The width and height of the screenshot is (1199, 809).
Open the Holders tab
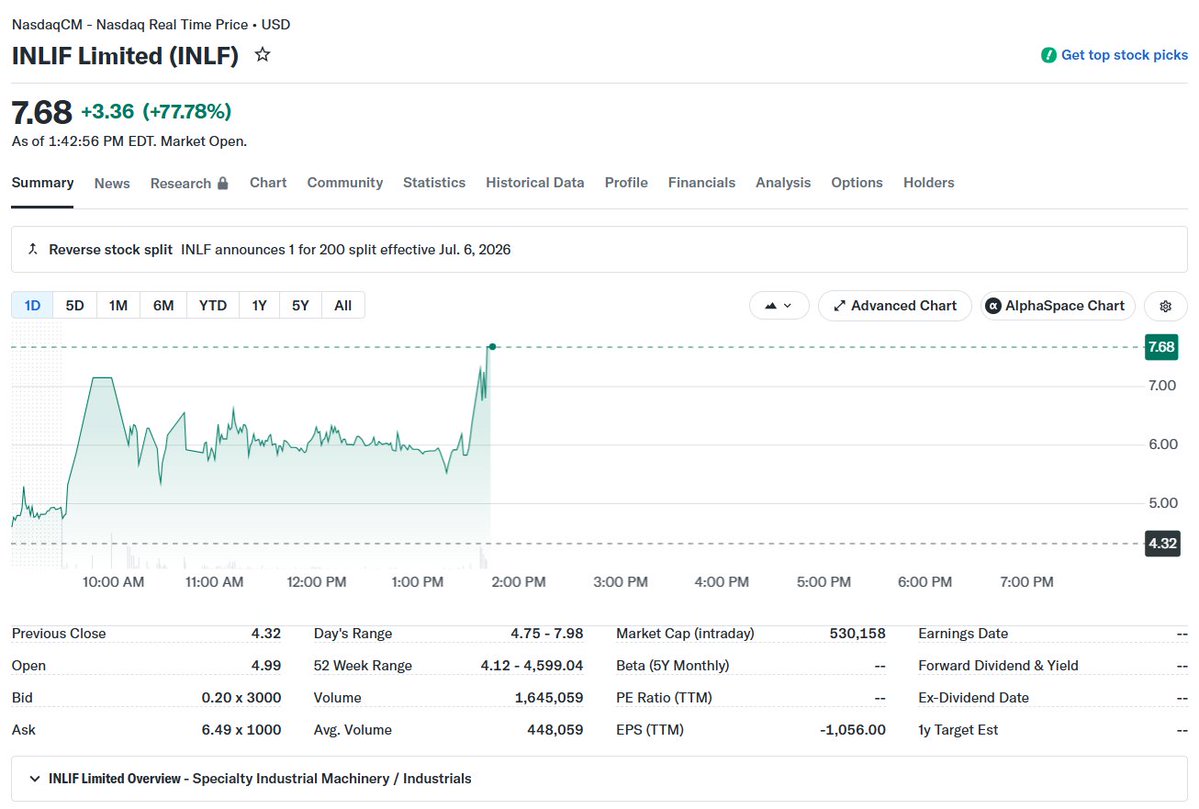(x=929, y=183)
